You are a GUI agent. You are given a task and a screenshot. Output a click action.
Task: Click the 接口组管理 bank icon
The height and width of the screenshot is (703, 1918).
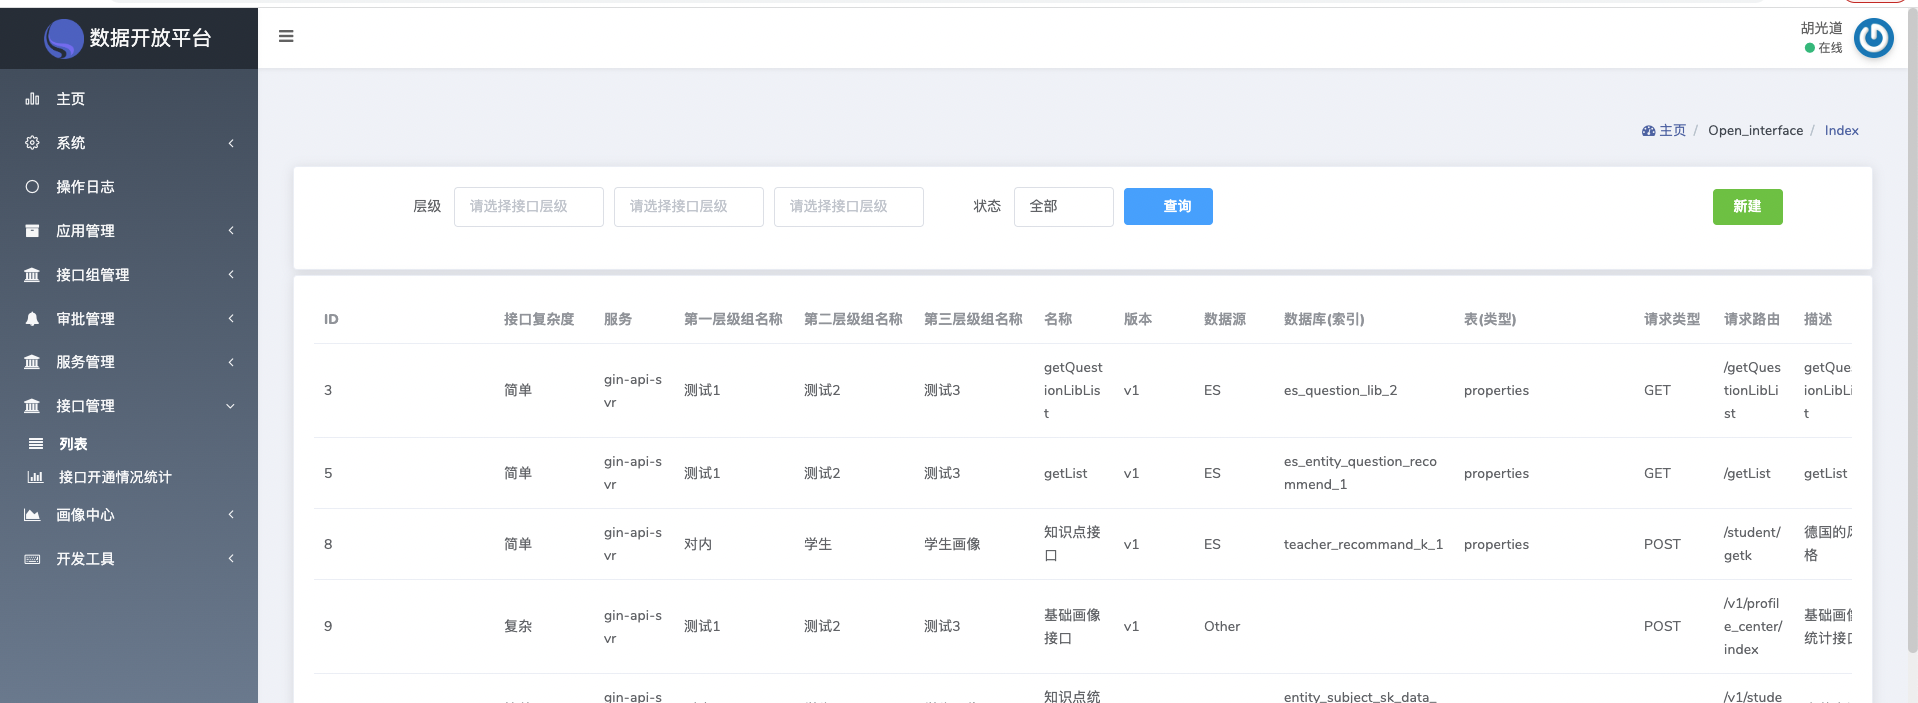coord(32,275)
